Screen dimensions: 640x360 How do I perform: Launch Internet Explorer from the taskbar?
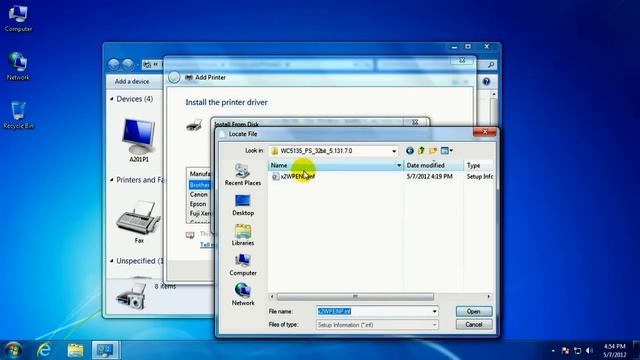pyautogui.click(x=44, y=350)
